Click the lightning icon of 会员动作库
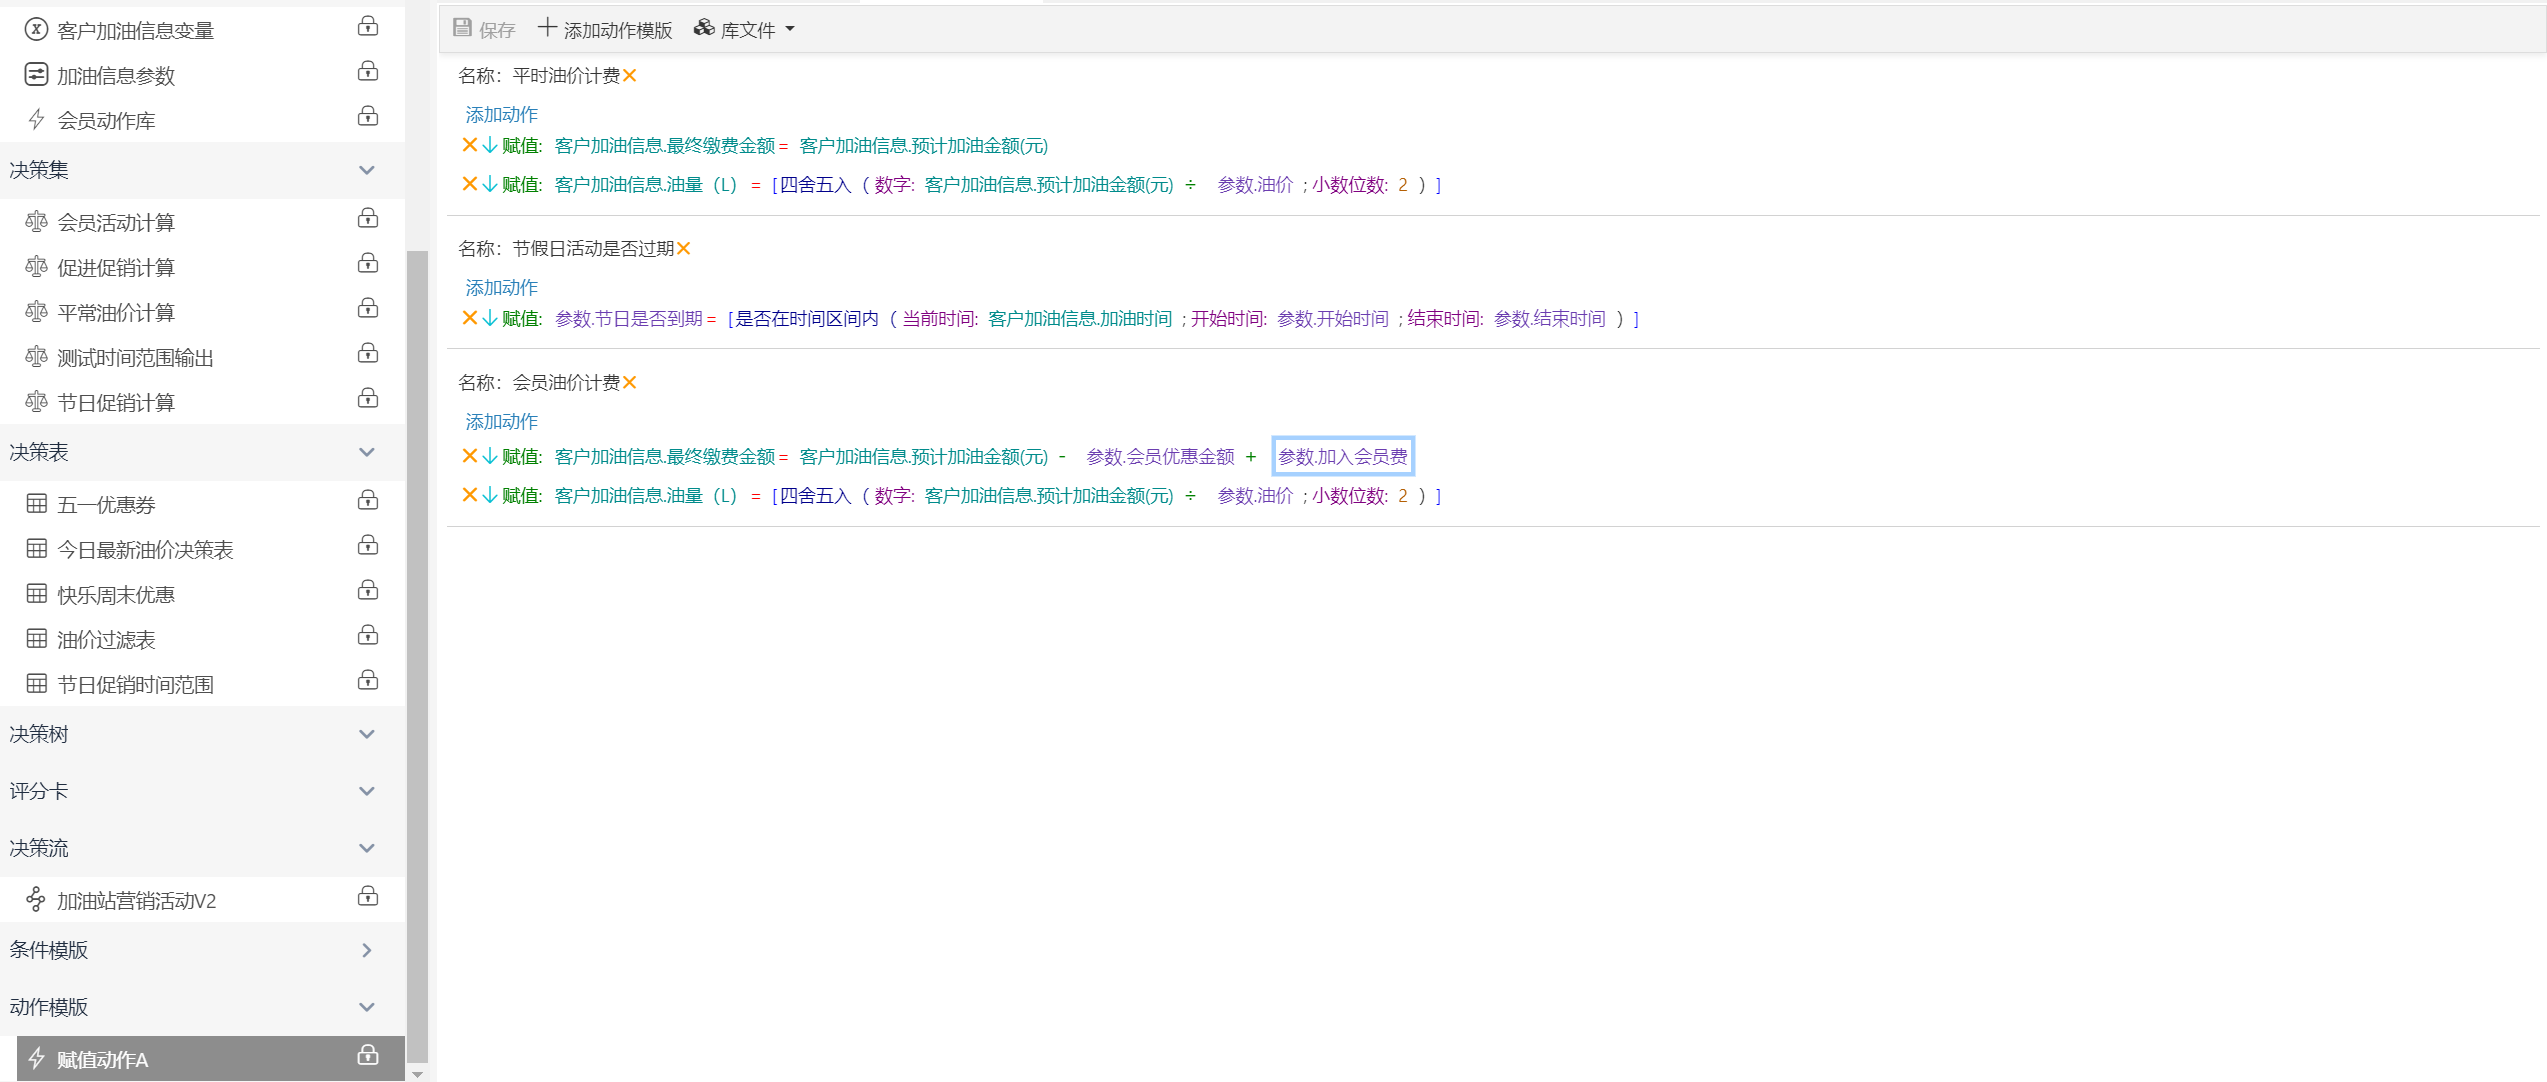The height and width of the screenshot is (1082, 2547). pos(36,120)
